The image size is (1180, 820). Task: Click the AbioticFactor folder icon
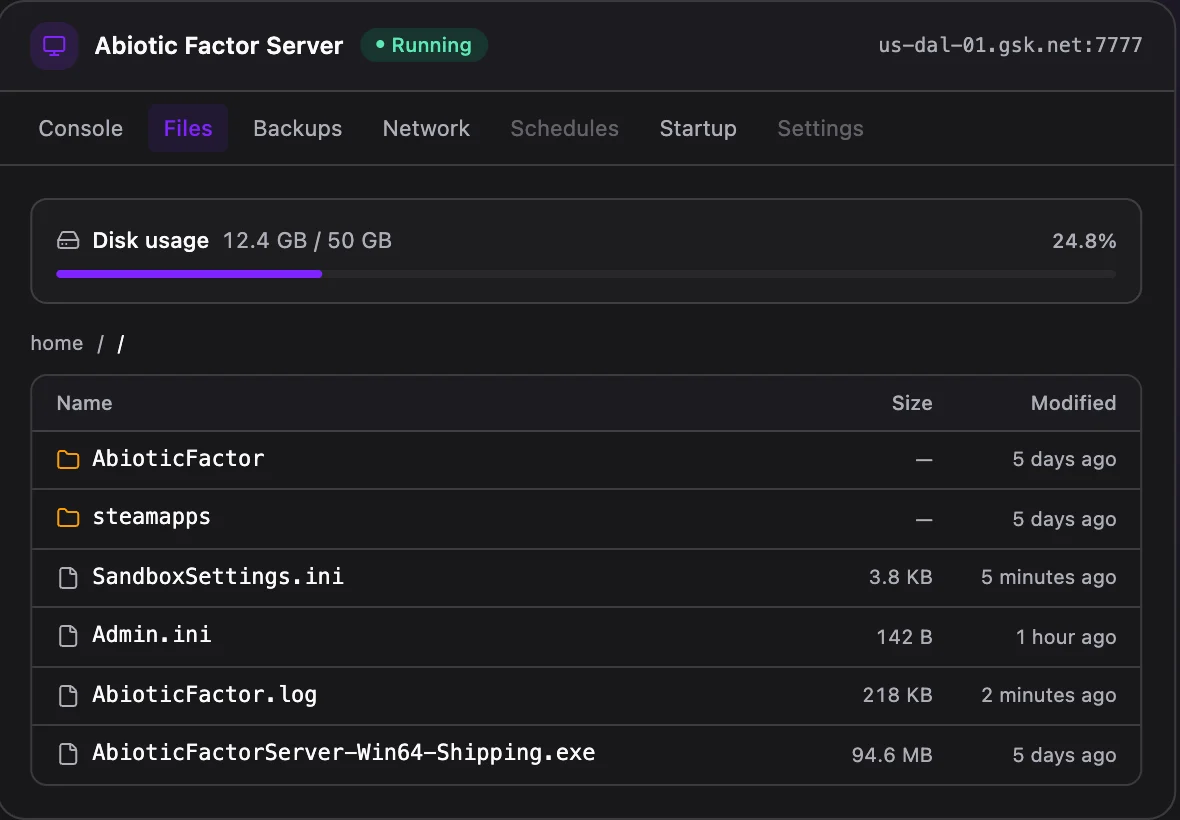(x=68, y=459)
